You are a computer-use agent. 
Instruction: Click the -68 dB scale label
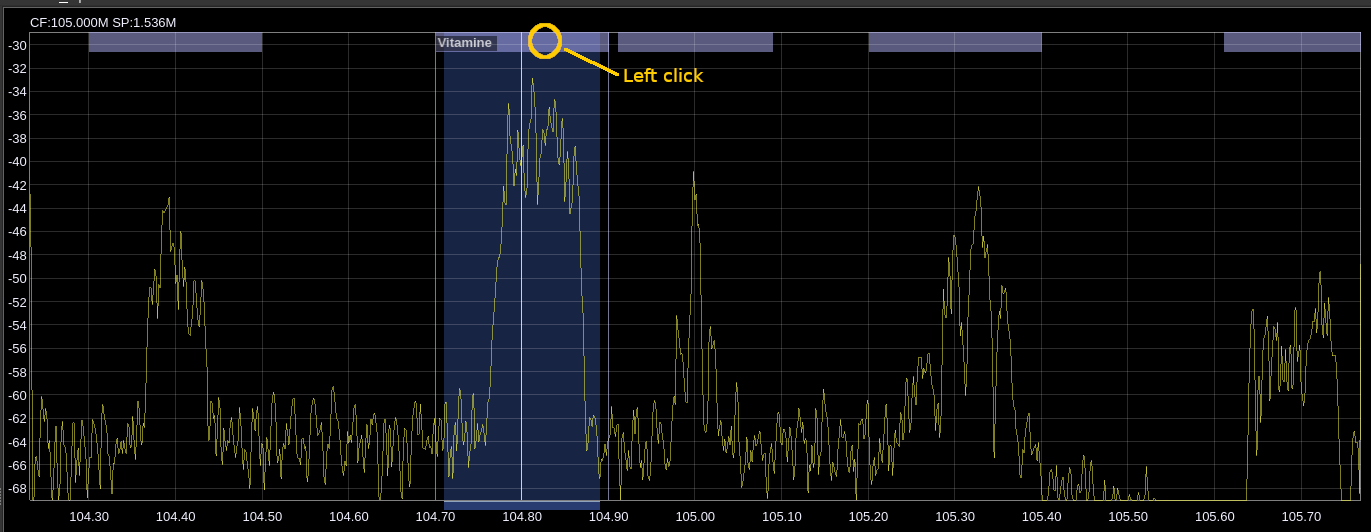(17, 489)
